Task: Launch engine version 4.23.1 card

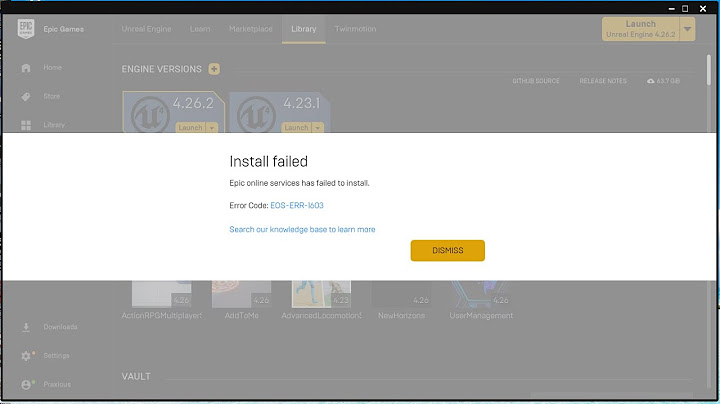Action: point(296,128)
